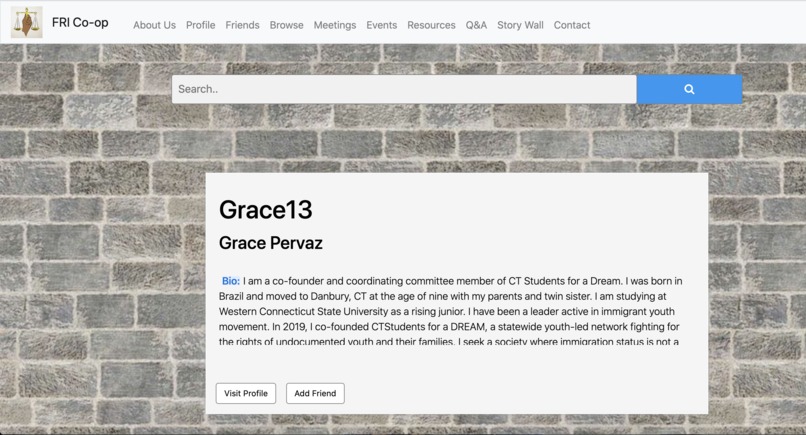Click the magnifier search button
The height and width of the screenshot is (435, 806).
click(x=689, y=89)
